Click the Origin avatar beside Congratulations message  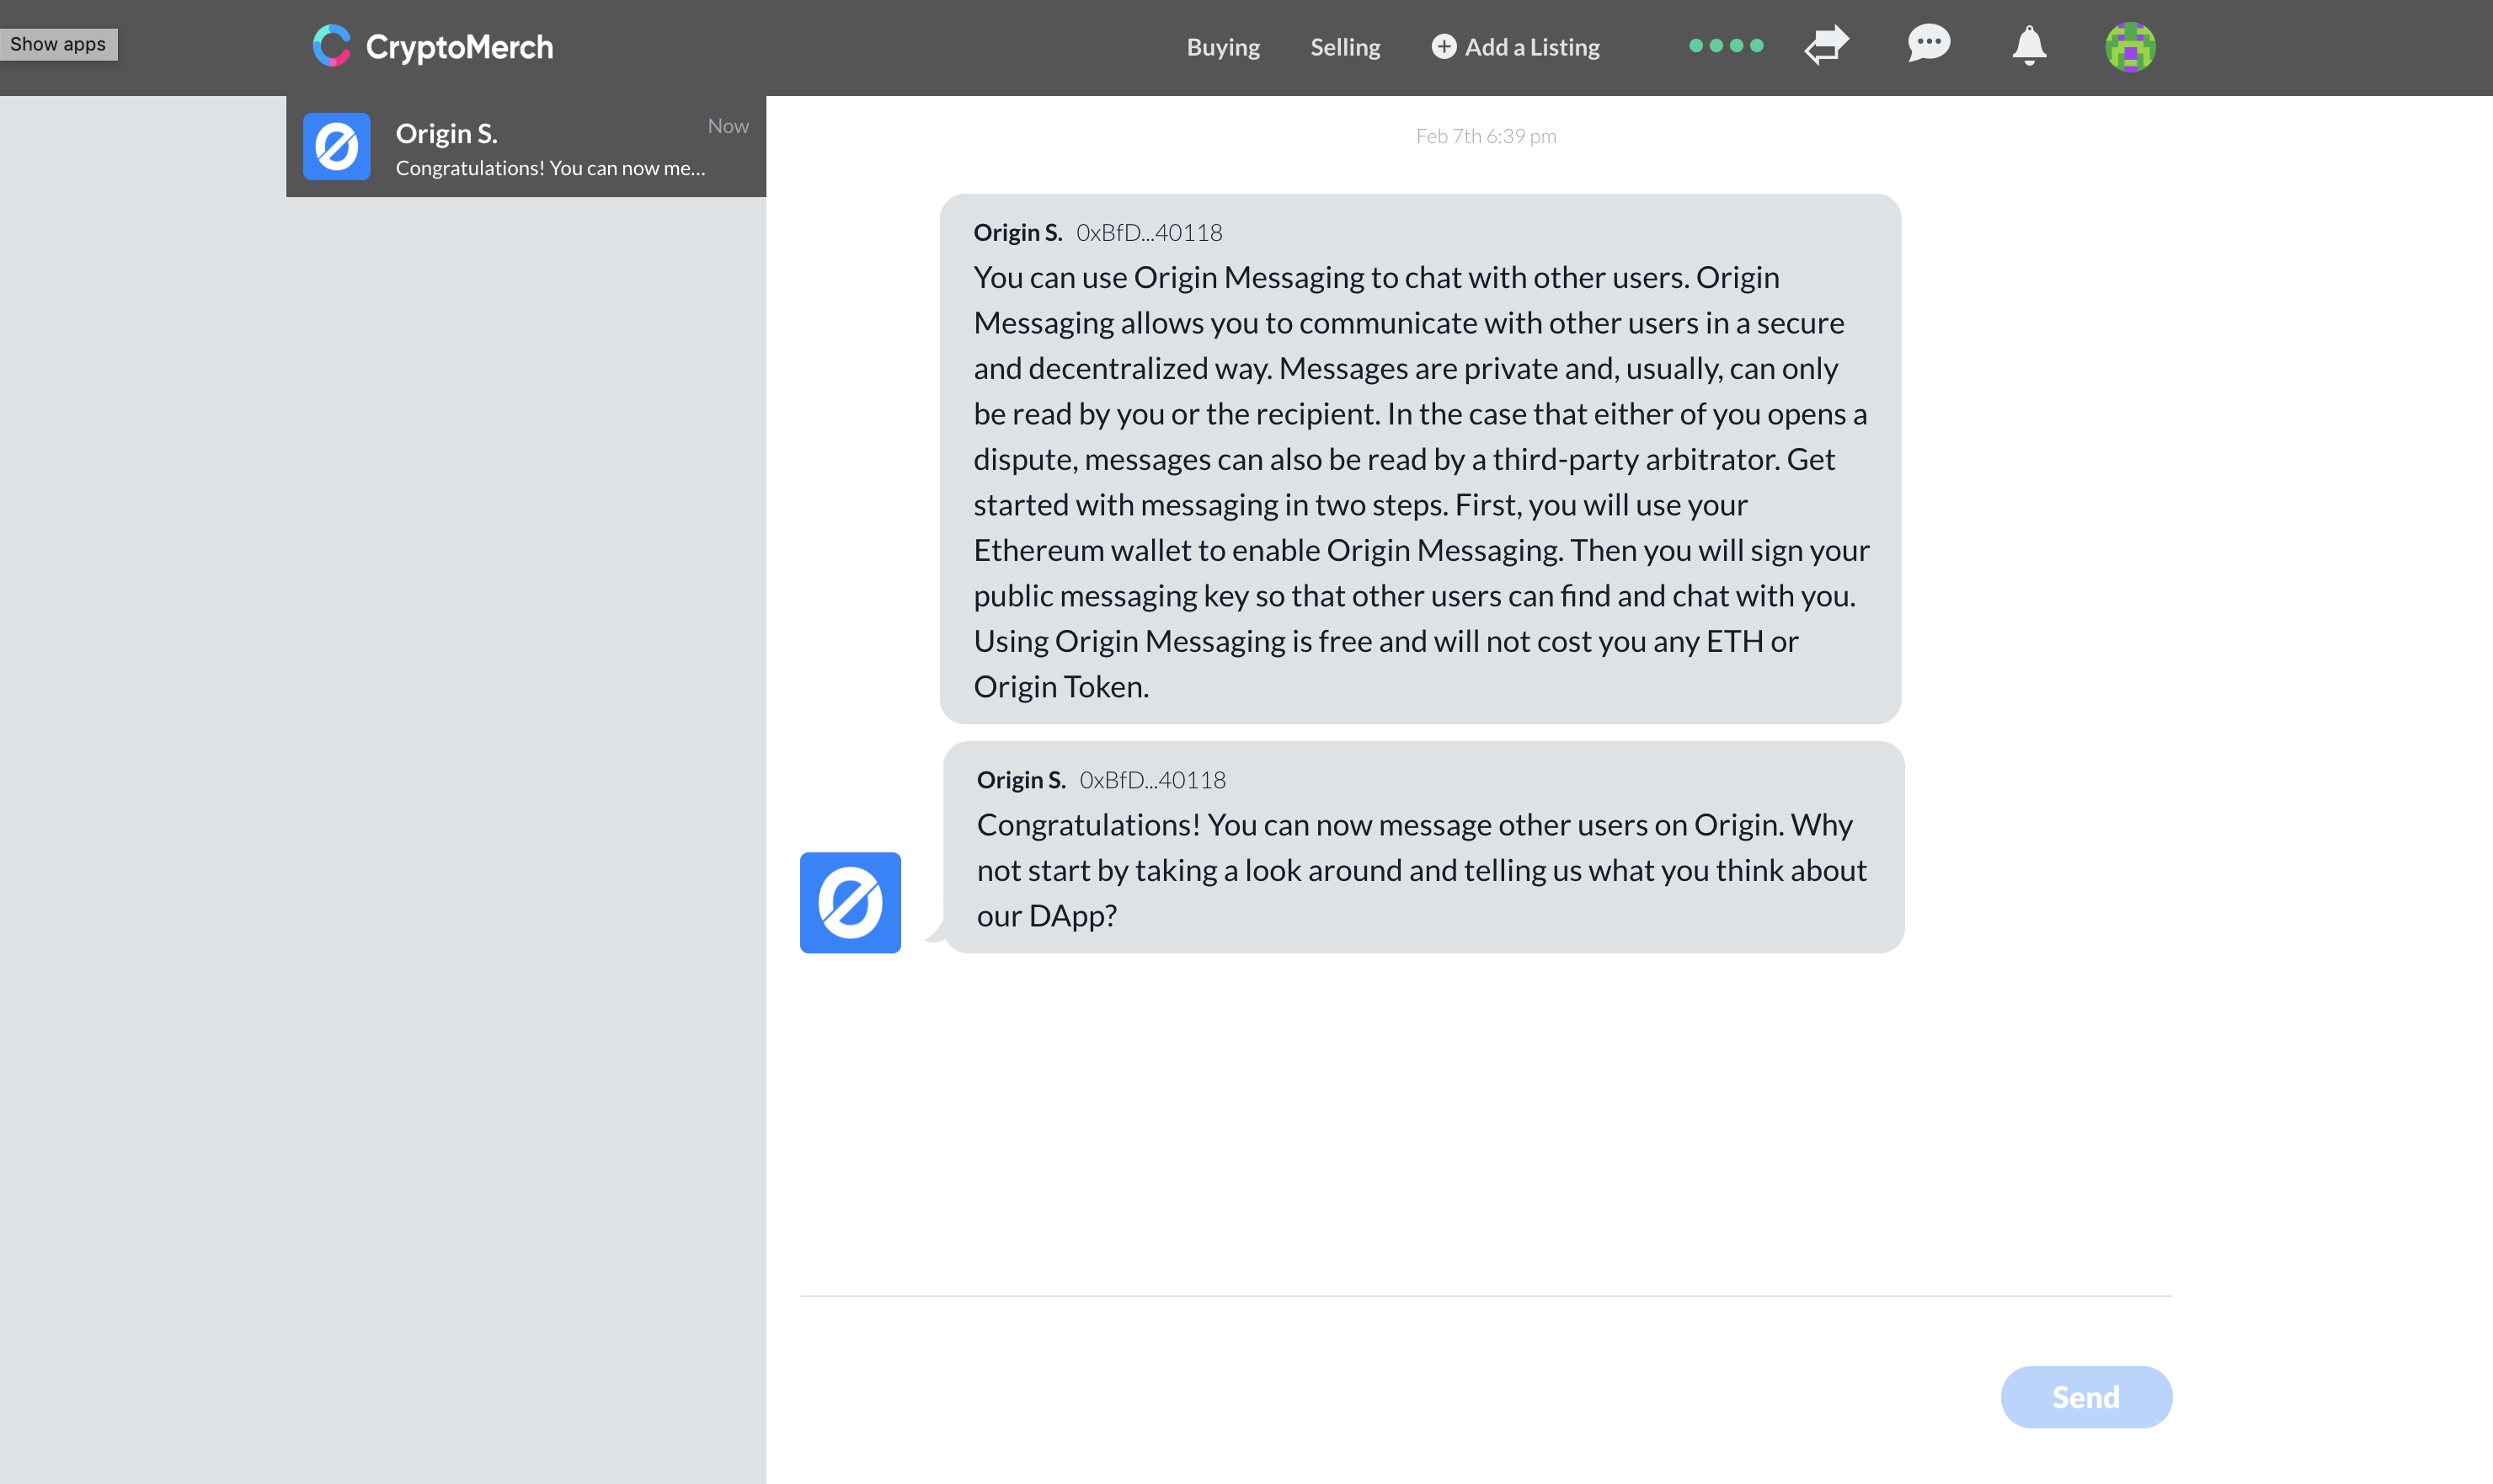[x=850, y=902]
